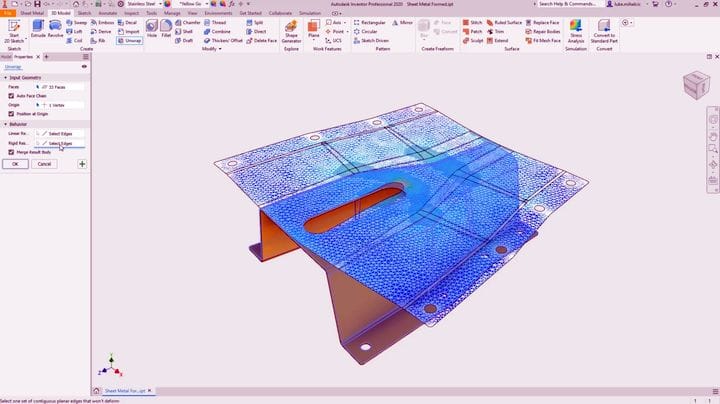
Task: Open the Shape Generator tool
Action: point(291,28)
